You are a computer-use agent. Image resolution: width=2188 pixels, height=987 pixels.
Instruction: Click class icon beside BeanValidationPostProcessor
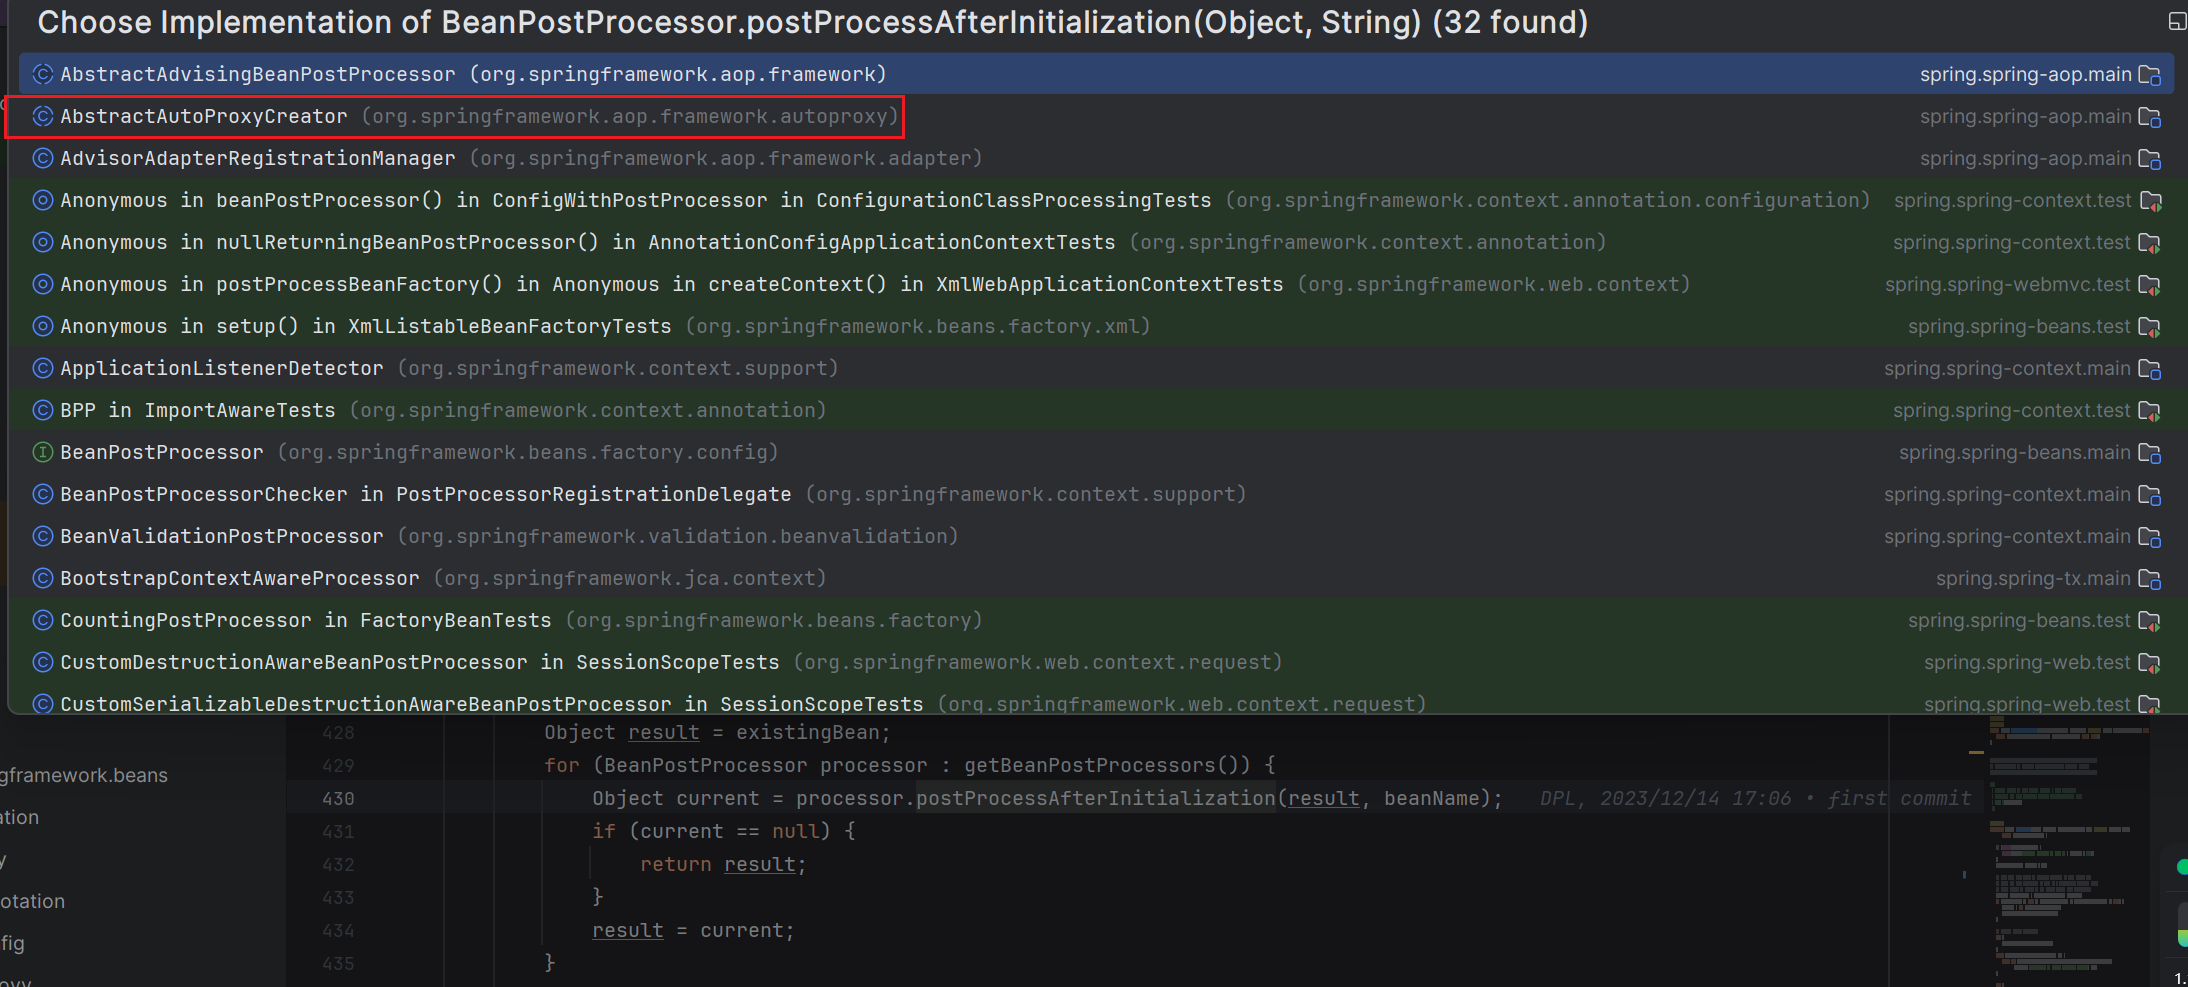(43, 536)
